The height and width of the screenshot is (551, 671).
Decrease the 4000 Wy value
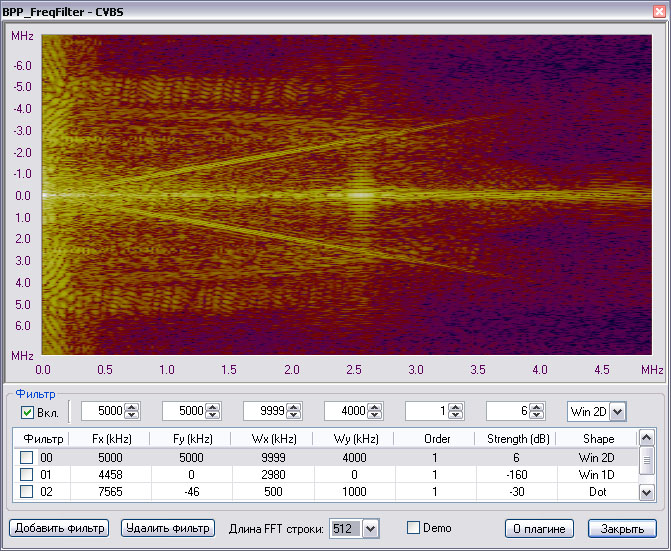[x=375, y=415]
